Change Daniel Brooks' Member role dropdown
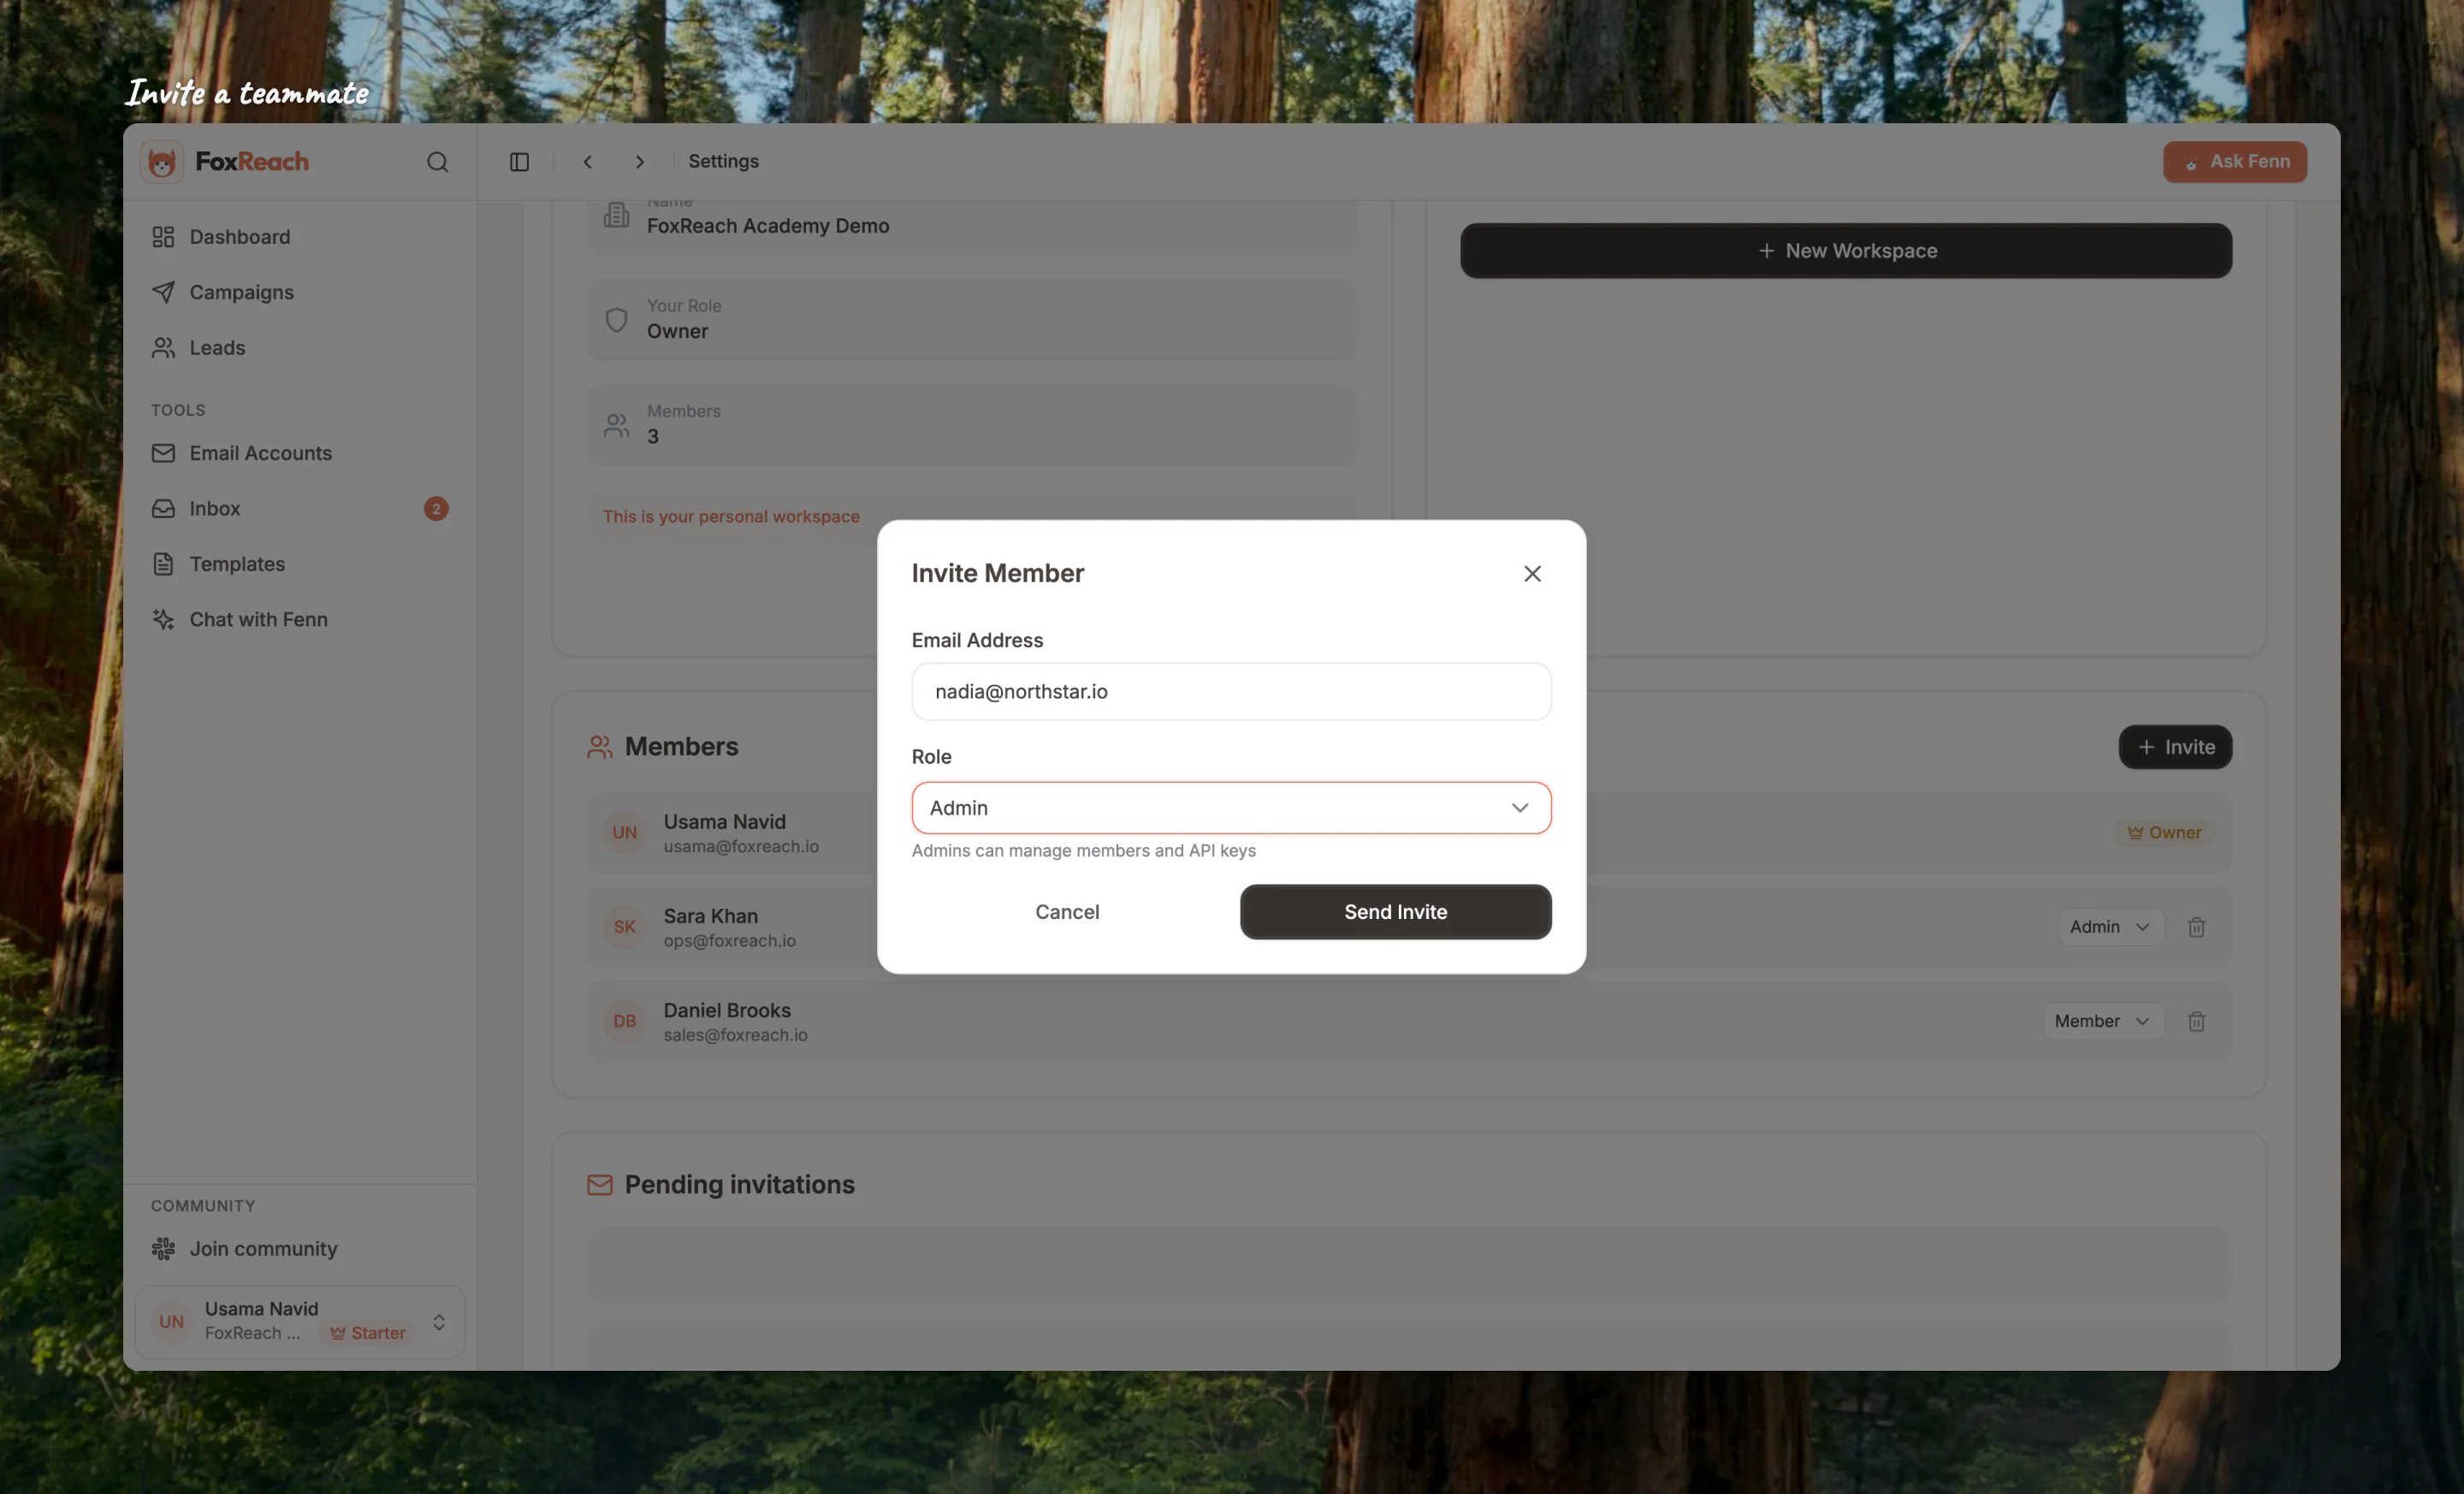This screenshot has height=1494, width=2464. (2103, 1021)
